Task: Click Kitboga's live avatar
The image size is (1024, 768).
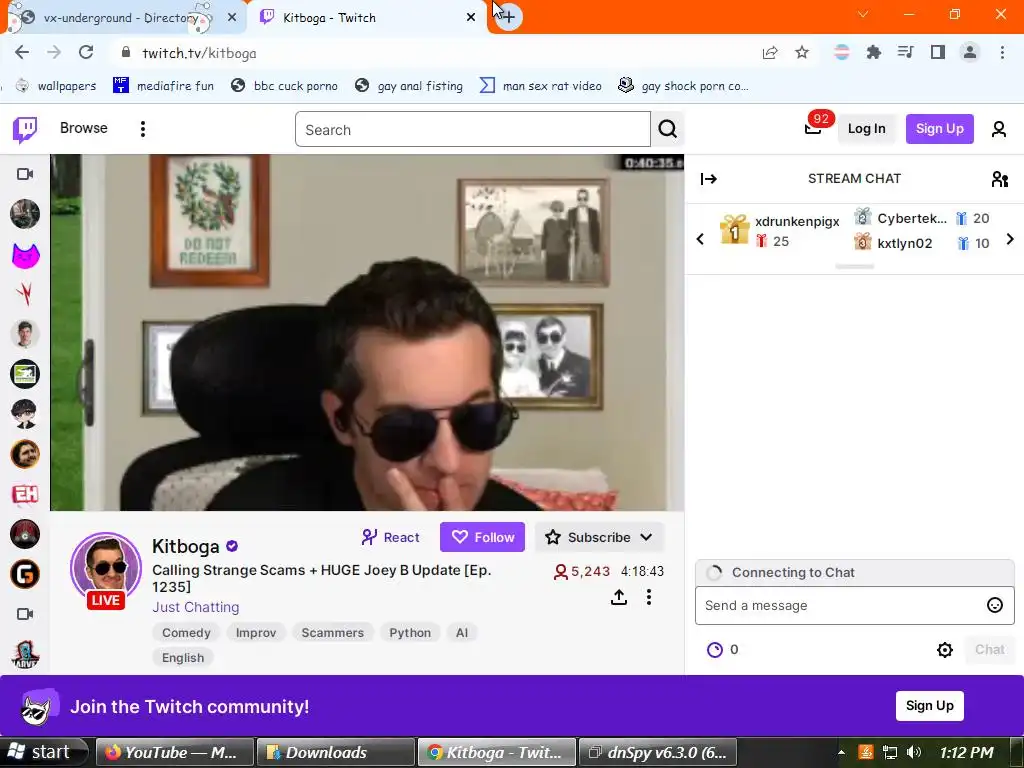Action: click(106, 569)
